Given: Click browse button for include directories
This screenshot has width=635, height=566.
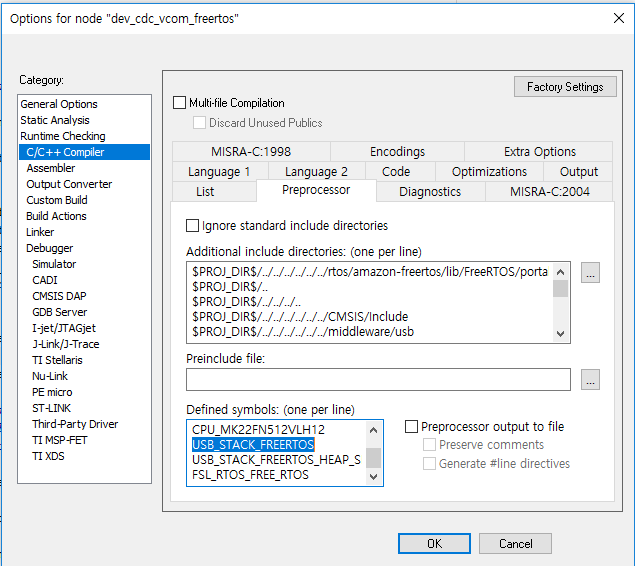Looking at the screenshot, I should (590, 273).
